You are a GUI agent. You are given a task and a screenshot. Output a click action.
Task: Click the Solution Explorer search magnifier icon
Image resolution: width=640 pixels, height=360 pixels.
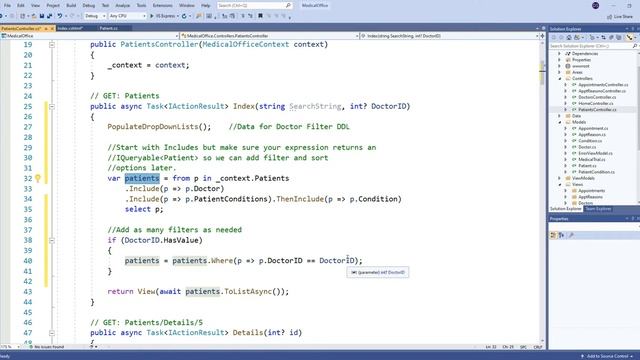coord(635,46)
